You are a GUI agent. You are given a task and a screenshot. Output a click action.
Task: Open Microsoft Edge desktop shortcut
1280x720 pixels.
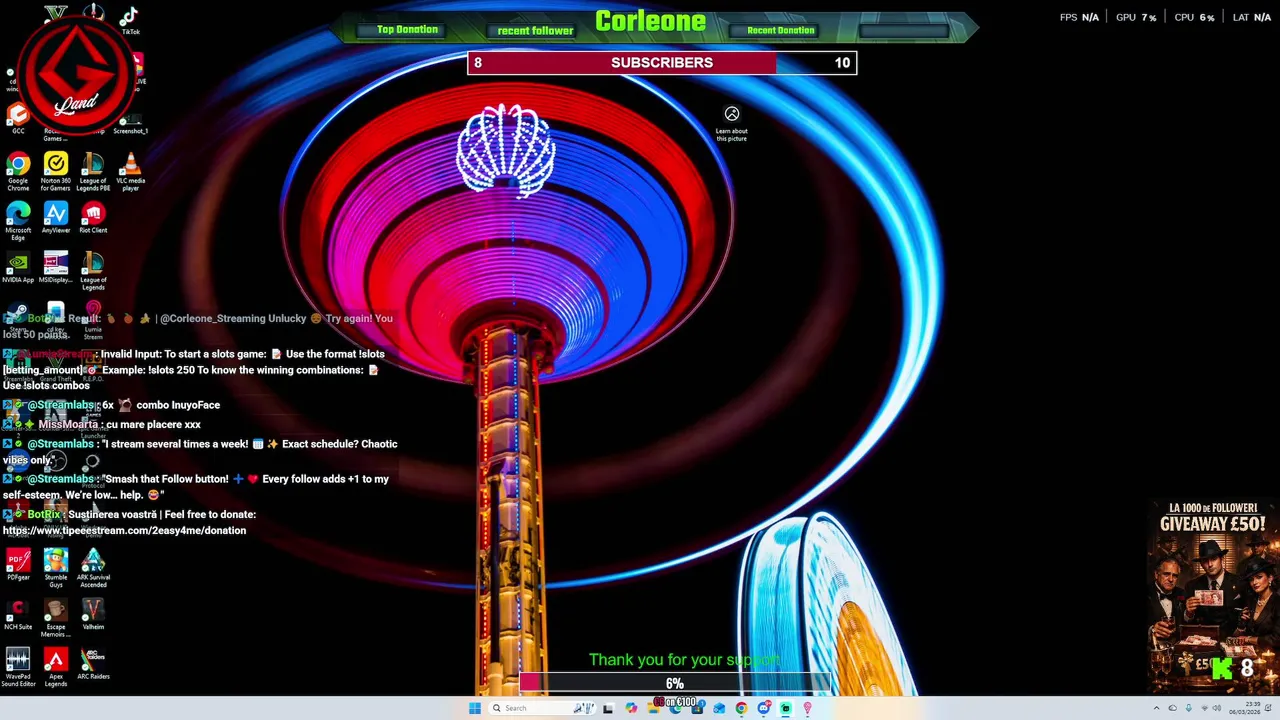click(x=18, y=222)
